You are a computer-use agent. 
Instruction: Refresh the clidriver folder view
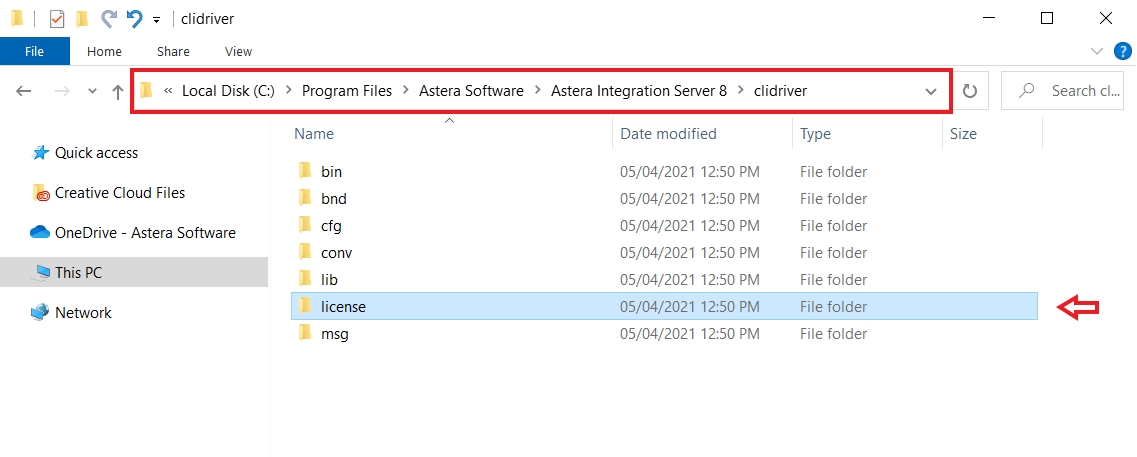969,91
